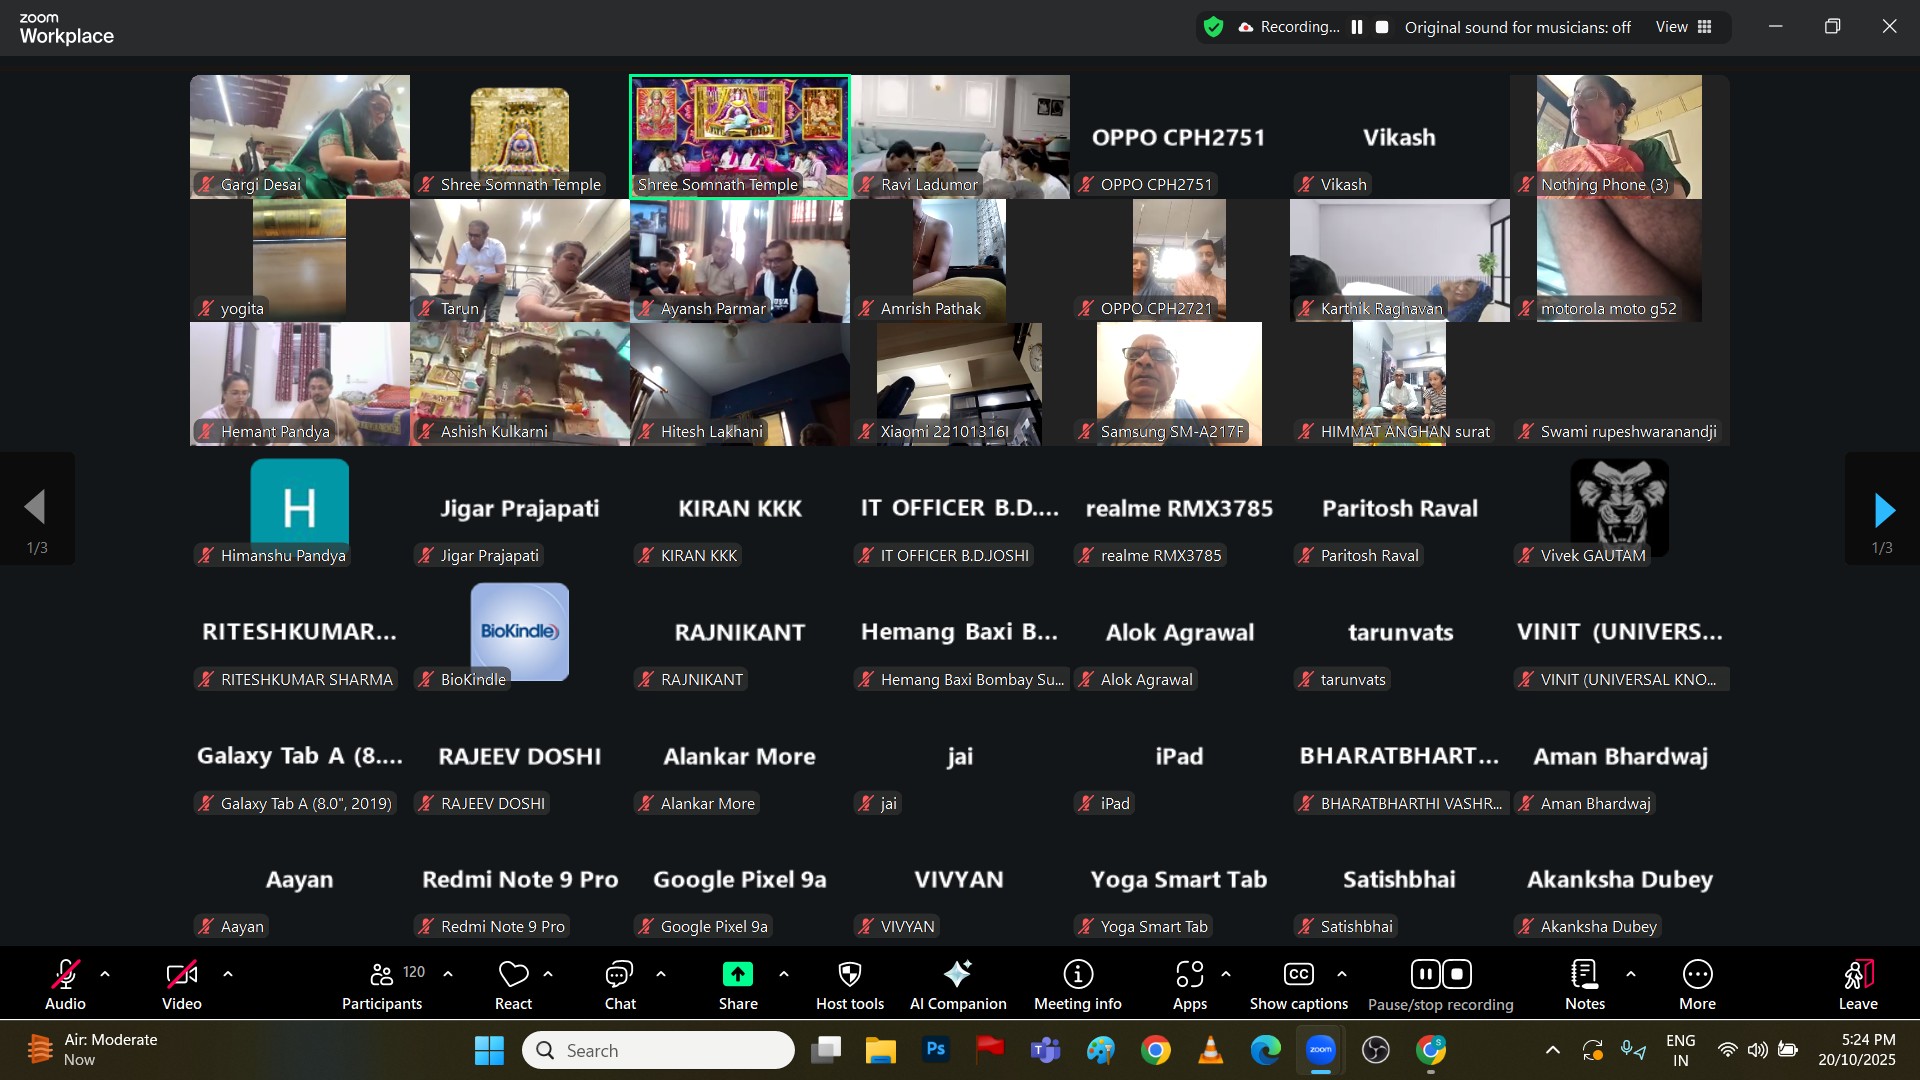Open the View layout menu
The height and width of the screenshot is (1080, 1920).
pos(1684,27)
